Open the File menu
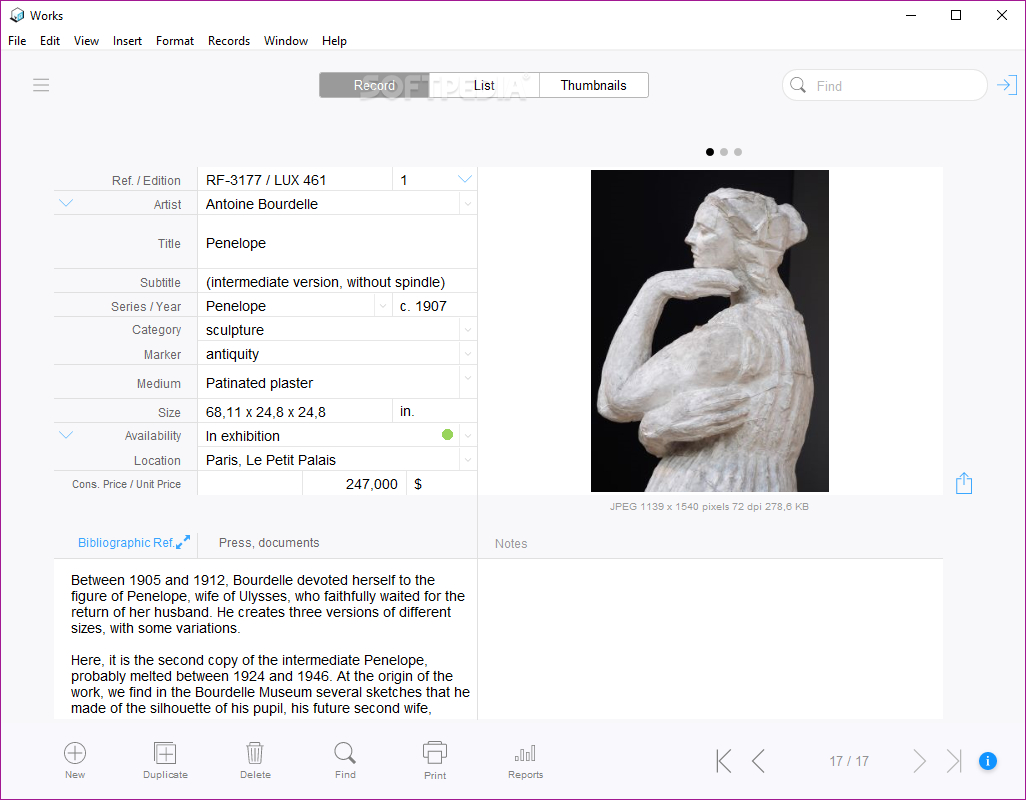Screen dimensions: 1026x800 pos(17,41)
